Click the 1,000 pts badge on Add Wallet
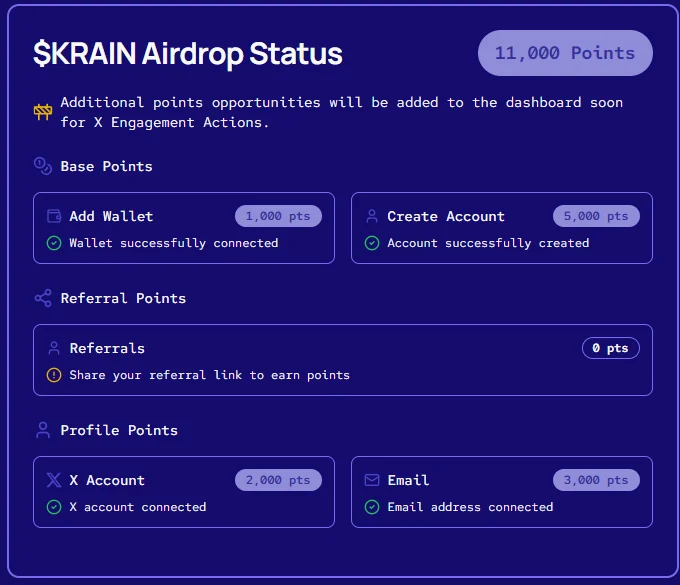Screen dimensions: 680x585 coord(278,216)
